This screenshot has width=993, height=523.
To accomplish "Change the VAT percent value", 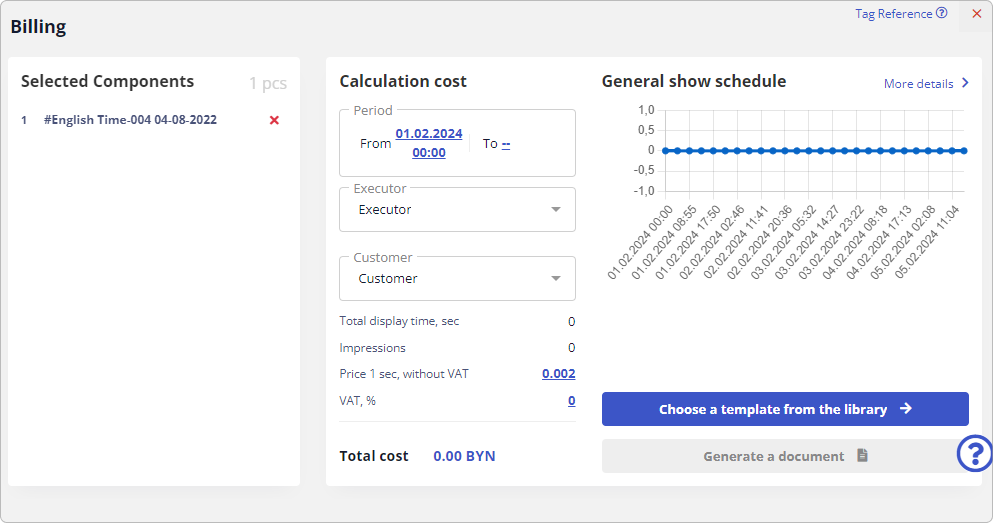I will coord(571,401).
